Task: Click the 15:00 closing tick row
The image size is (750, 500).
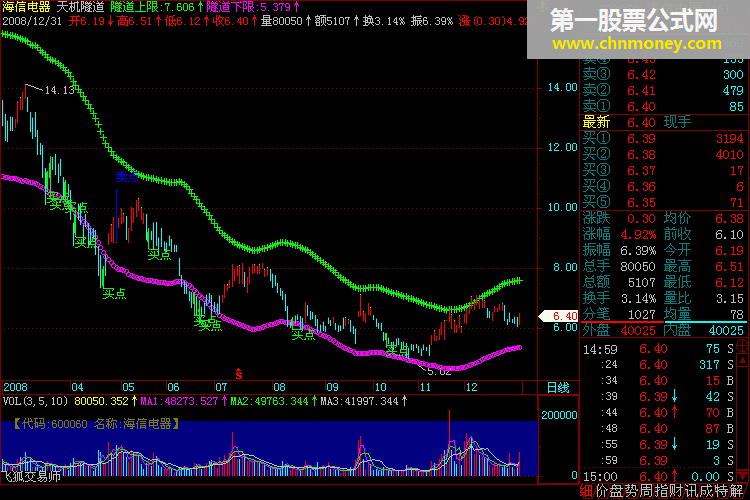Action: coord(659,477)
